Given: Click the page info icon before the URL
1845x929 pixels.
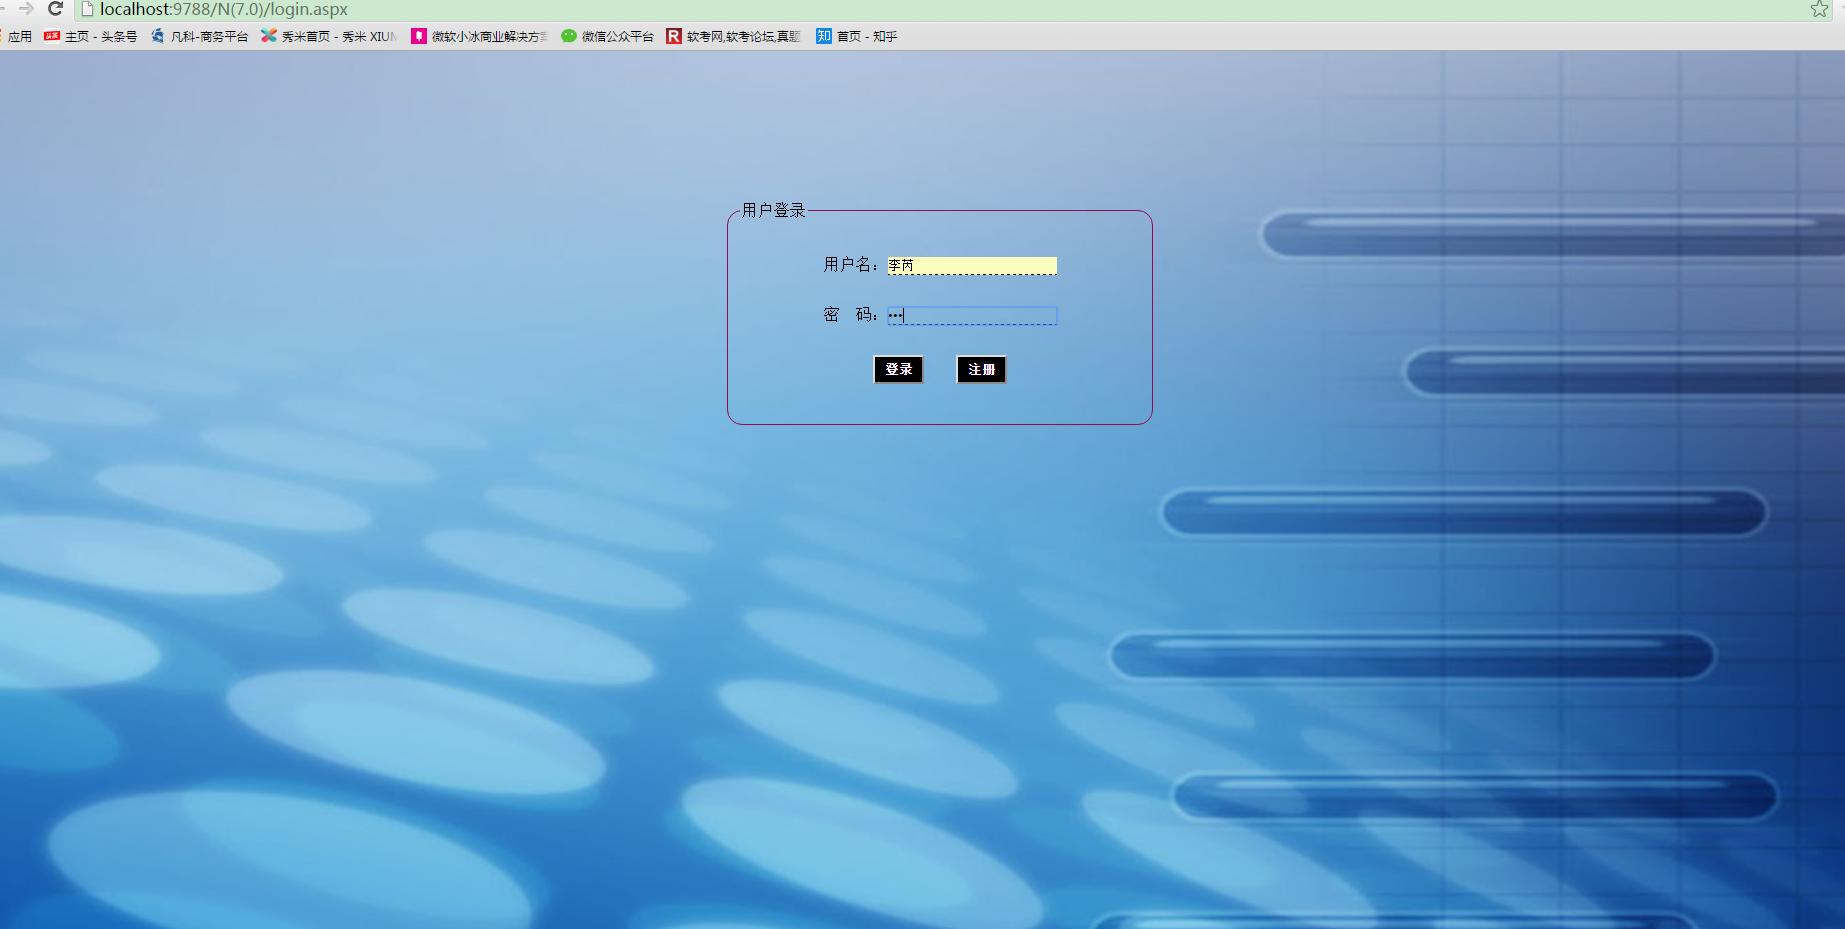Looking at the screenshot, I should pyautogui.click(x=87, y=9).
